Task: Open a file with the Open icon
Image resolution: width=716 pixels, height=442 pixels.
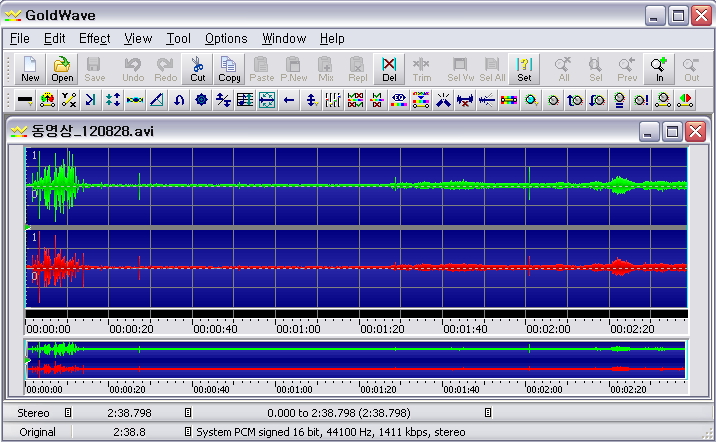Action: [x=62, y=68]
